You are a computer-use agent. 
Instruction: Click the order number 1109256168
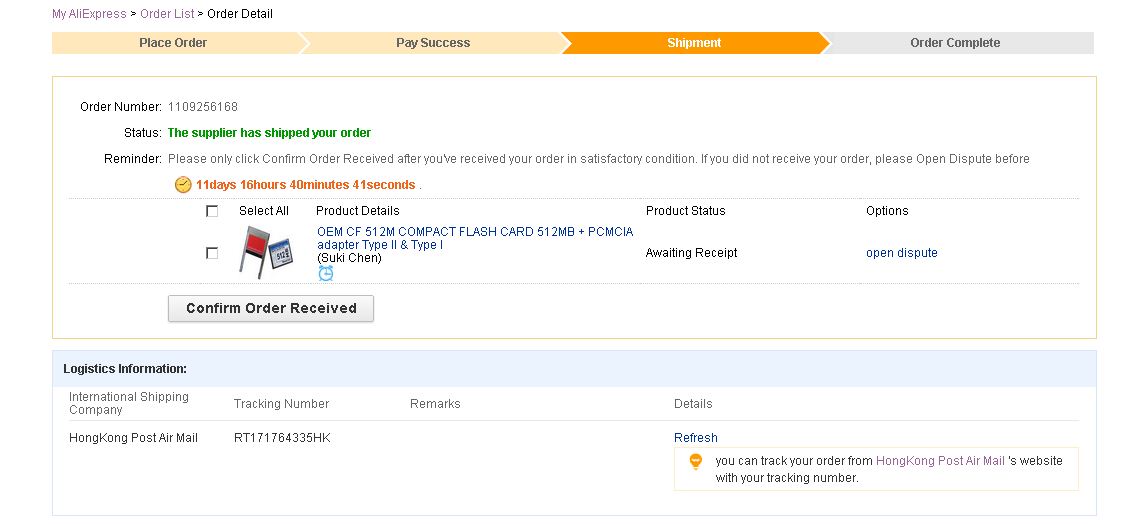click(x=203, y=107)
